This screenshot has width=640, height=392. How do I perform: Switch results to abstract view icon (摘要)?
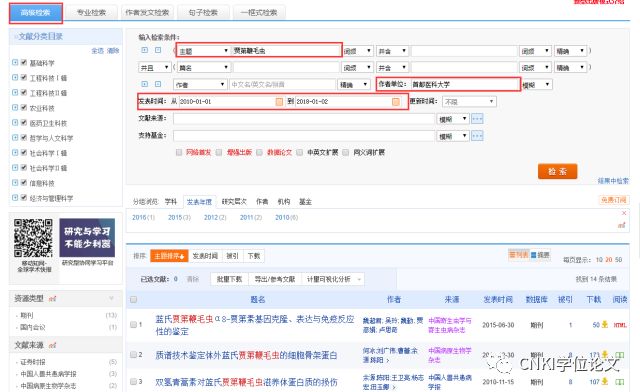click(540, 255)
